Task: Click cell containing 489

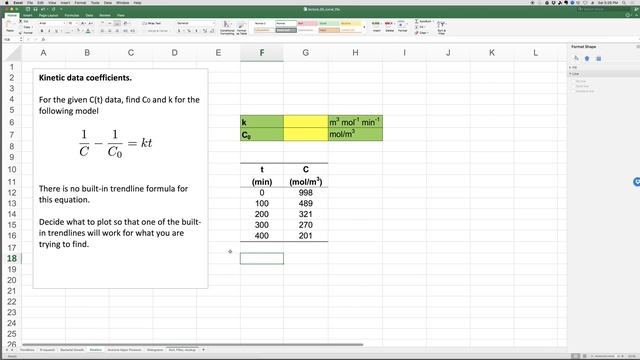Action: click(306, 203)
